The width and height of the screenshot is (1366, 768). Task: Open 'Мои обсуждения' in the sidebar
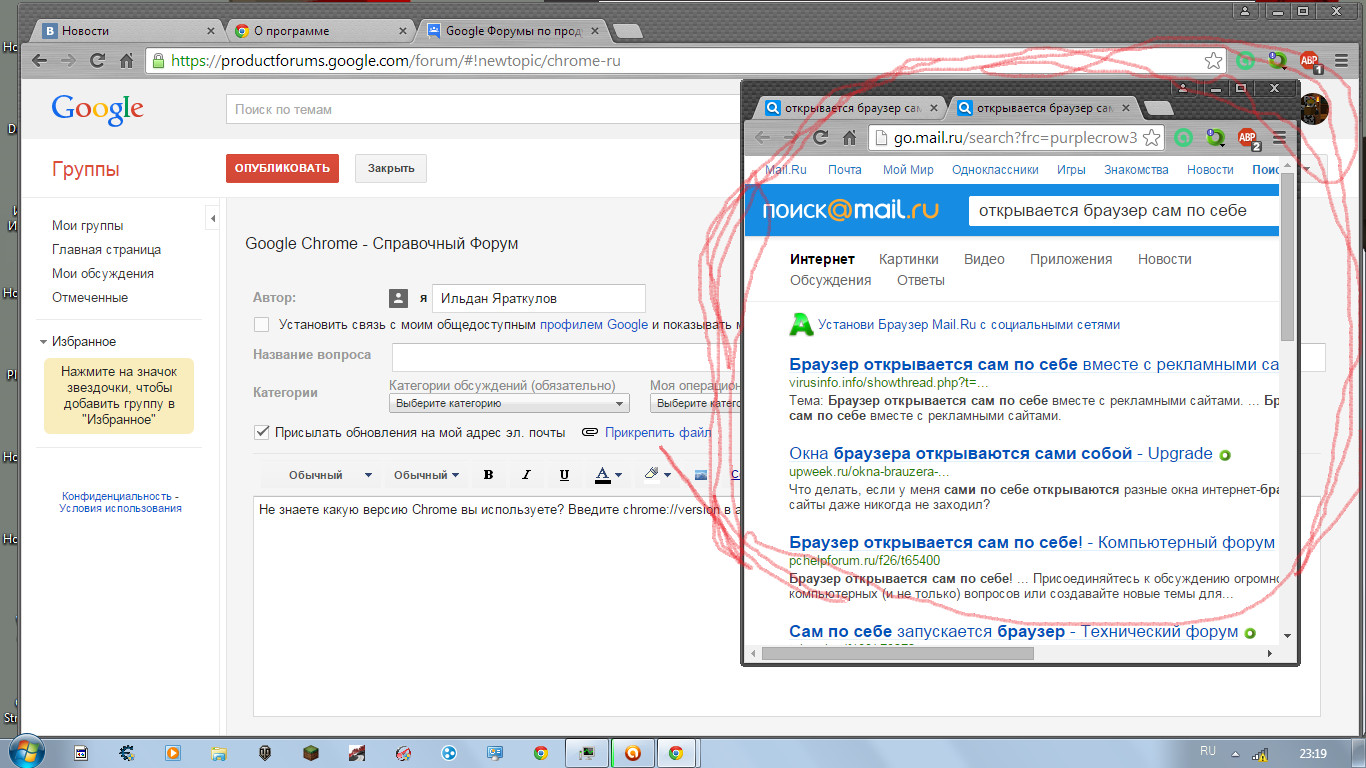103,274
